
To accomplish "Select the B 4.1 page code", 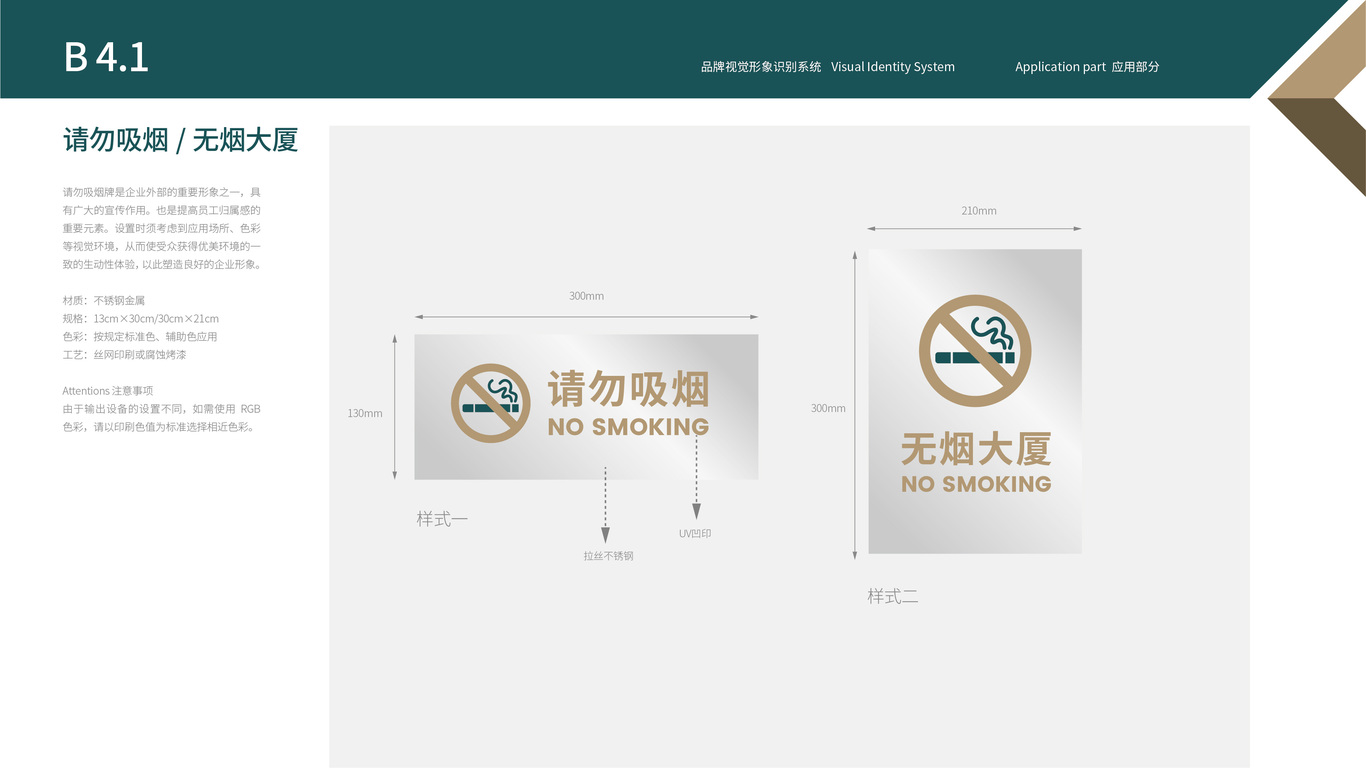I will 106,57.
